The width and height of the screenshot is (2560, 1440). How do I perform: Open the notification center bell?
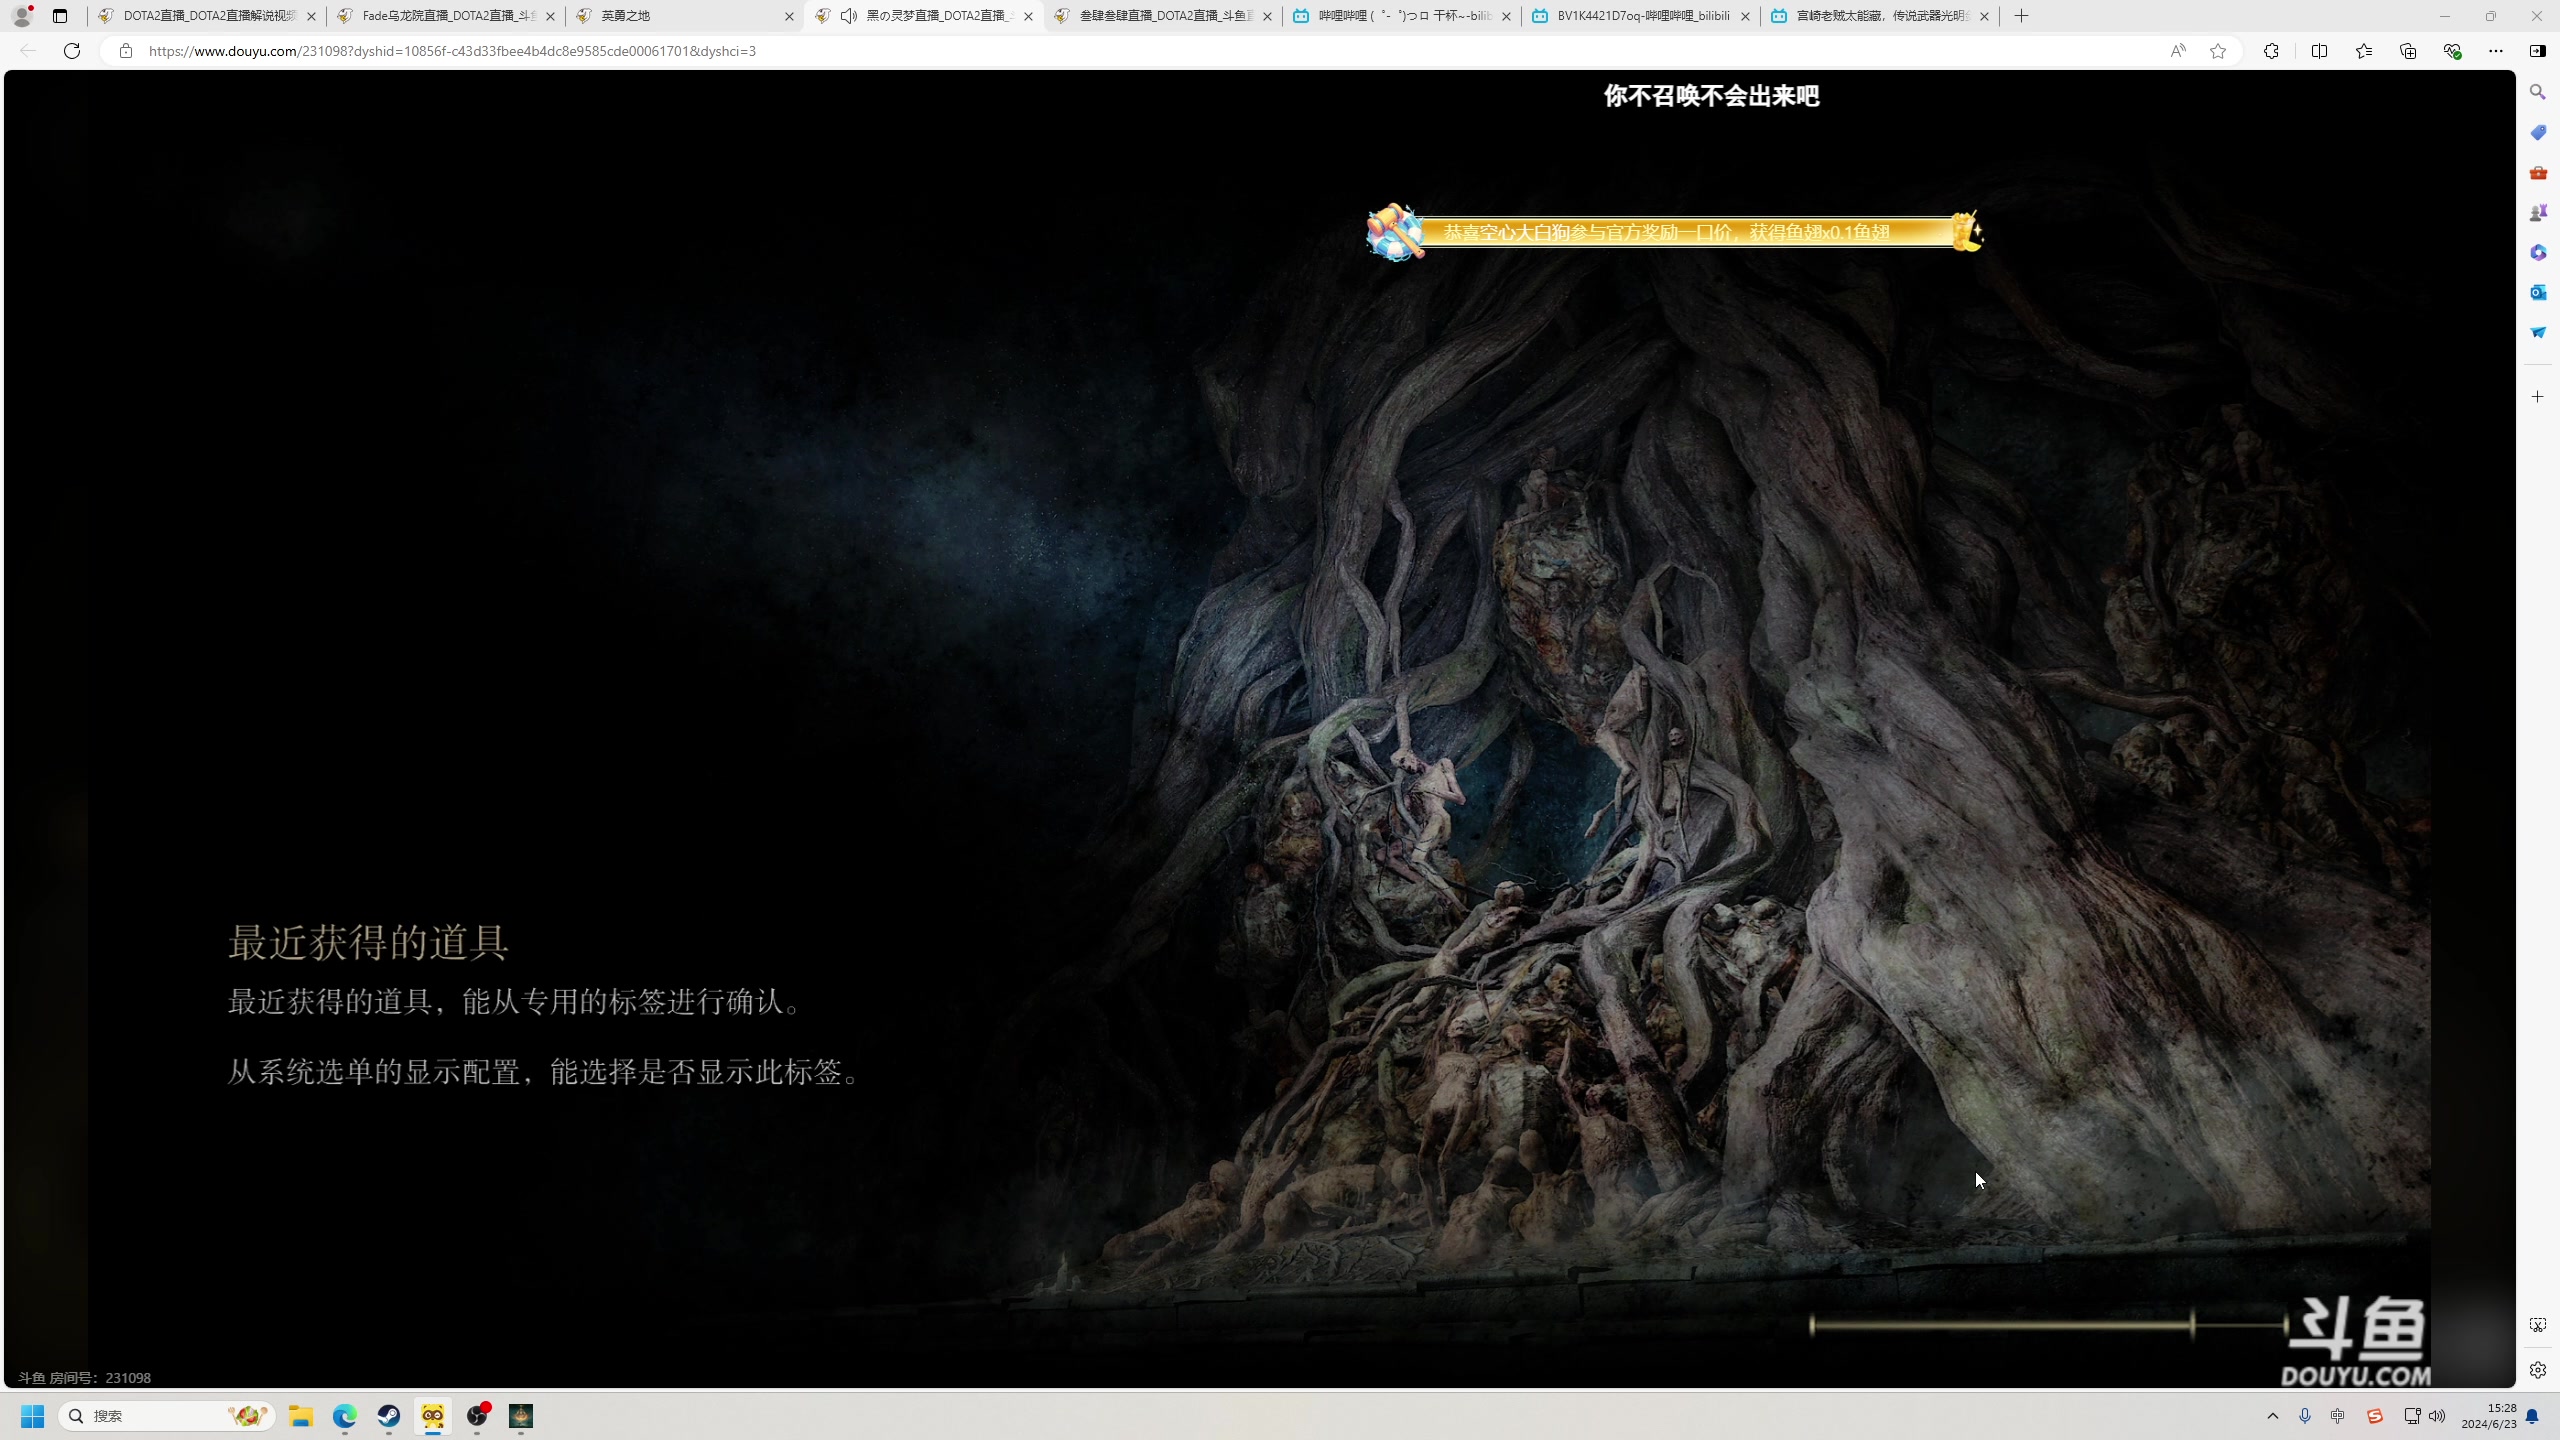[x=2533, y=1416]
